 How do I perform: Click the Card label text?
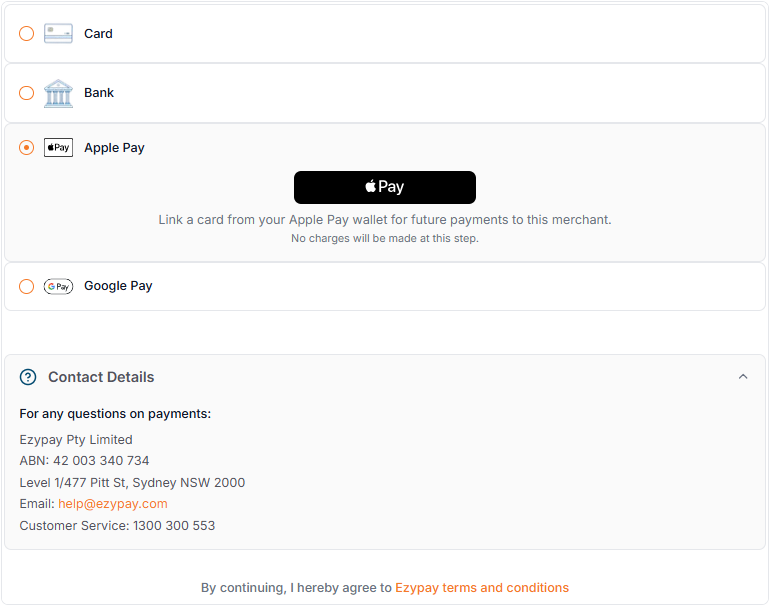coord(98,33)
